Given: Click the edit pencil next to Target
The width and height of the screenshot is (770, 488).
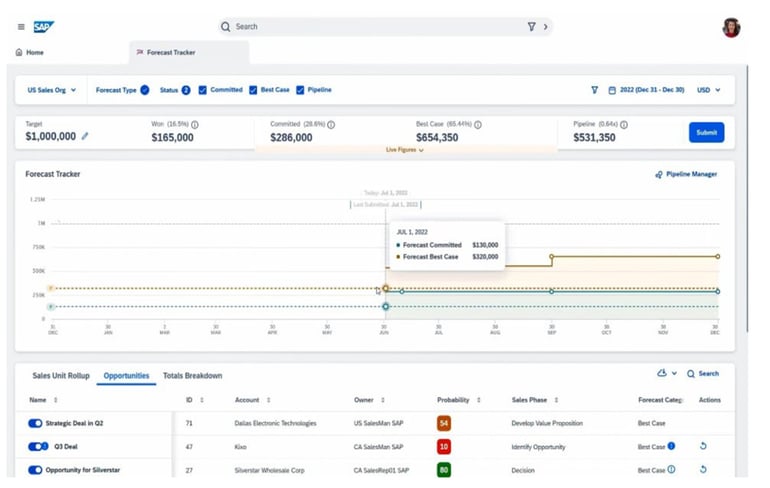Looking at the screenshot, I should [x=85, y=137].
